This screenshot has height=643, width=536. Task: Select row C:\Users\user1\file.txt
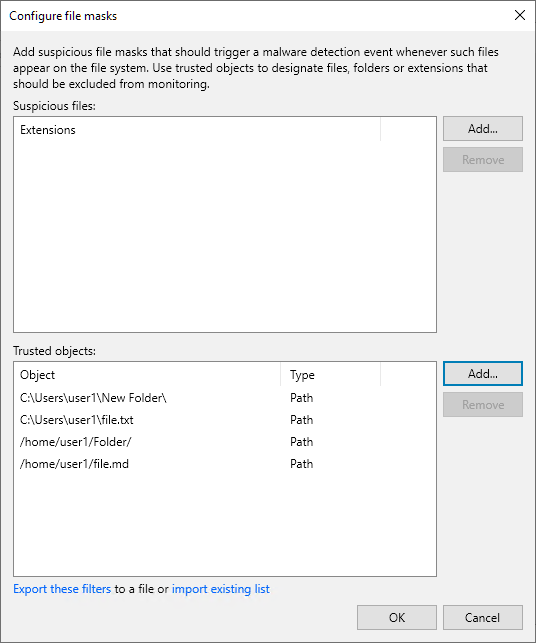[225, 420]
